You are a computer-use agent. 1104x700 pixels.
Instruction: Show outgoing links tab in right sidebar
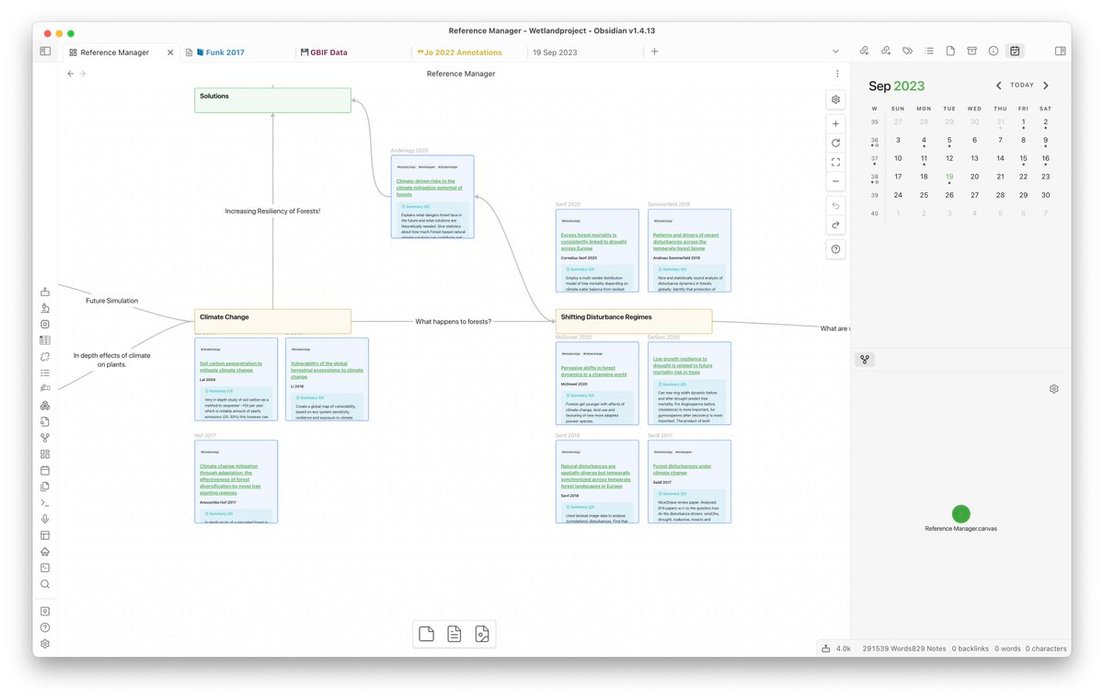(886, 51)
